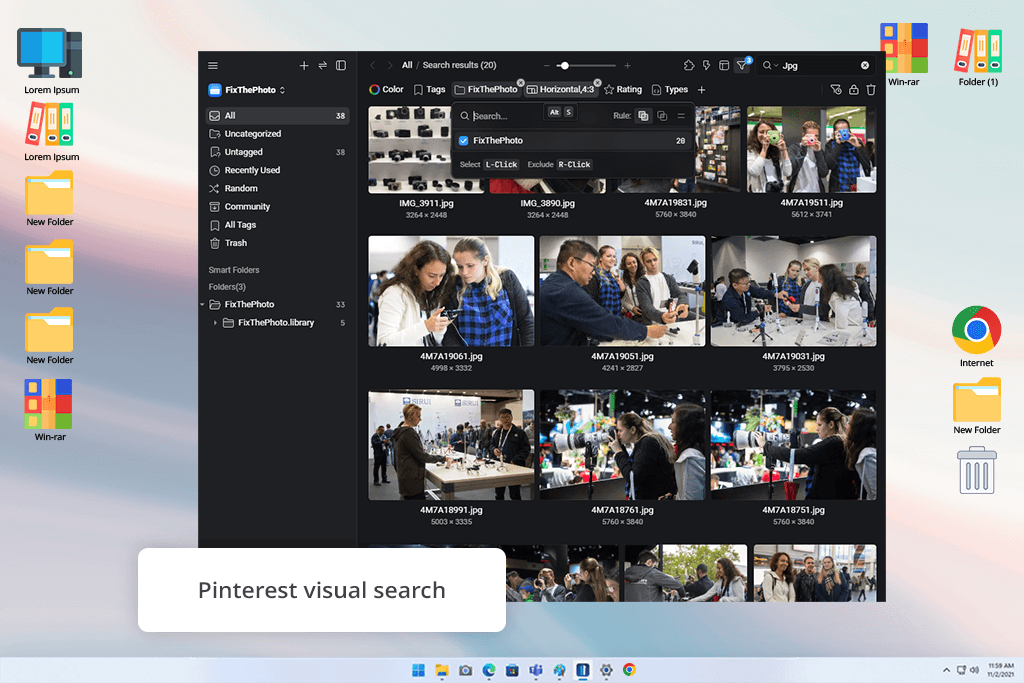
Task: Open search options dropdown beside magnifier
Action: click(776, 65)
